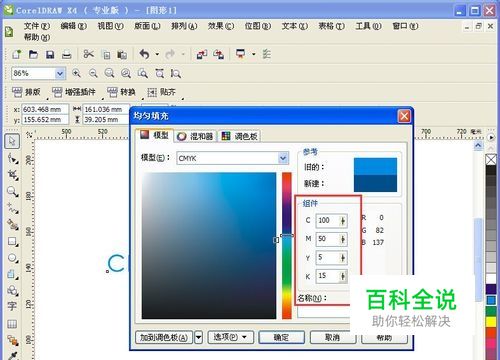This screenshot has height=360, width=500.
Task: Open the 位图 (Bitmaps) menu
Action: coord(258,26)
